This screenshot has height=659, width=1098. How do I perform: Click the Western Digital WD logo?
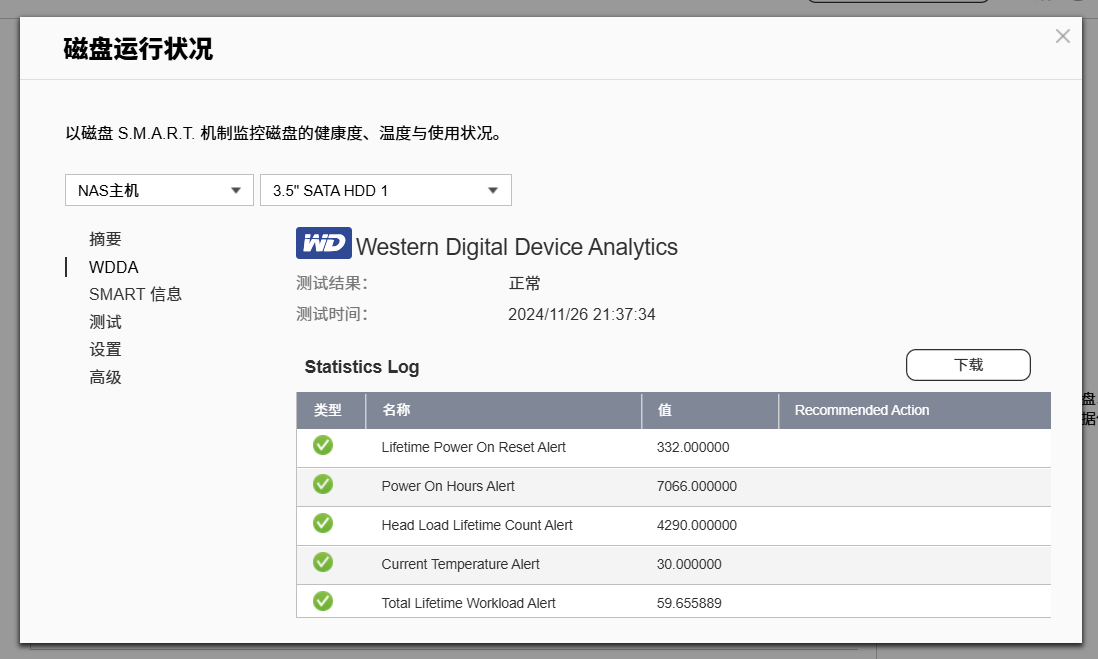point(323,243)
